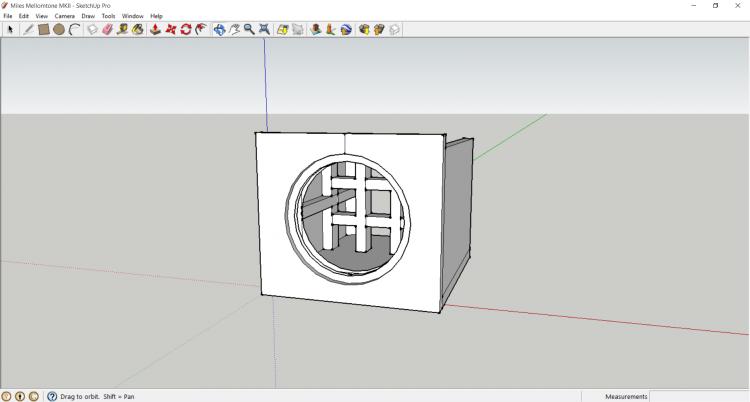Image resolution: width=750 pixels, height=402 pixels.
Task: Select the arrow Select tool
Action: 10,30
